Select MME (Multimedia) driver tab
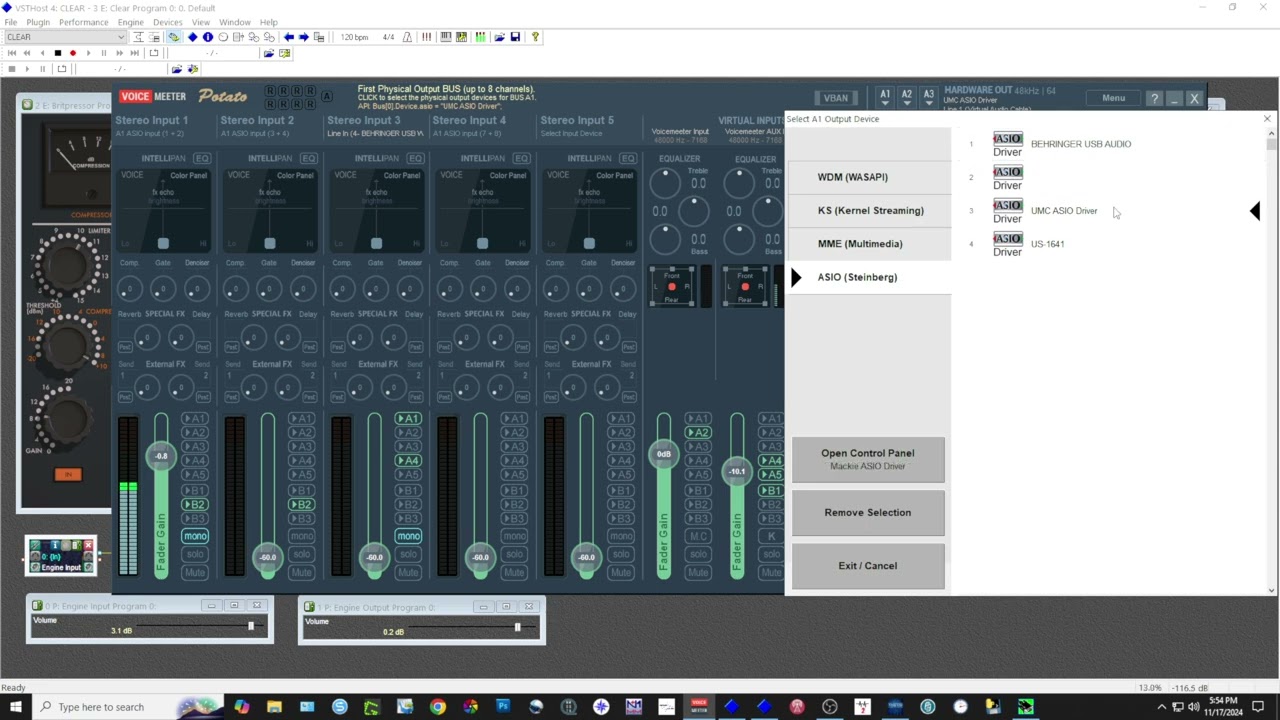This screenshot has width=1280, height=720. coord(869,244)
